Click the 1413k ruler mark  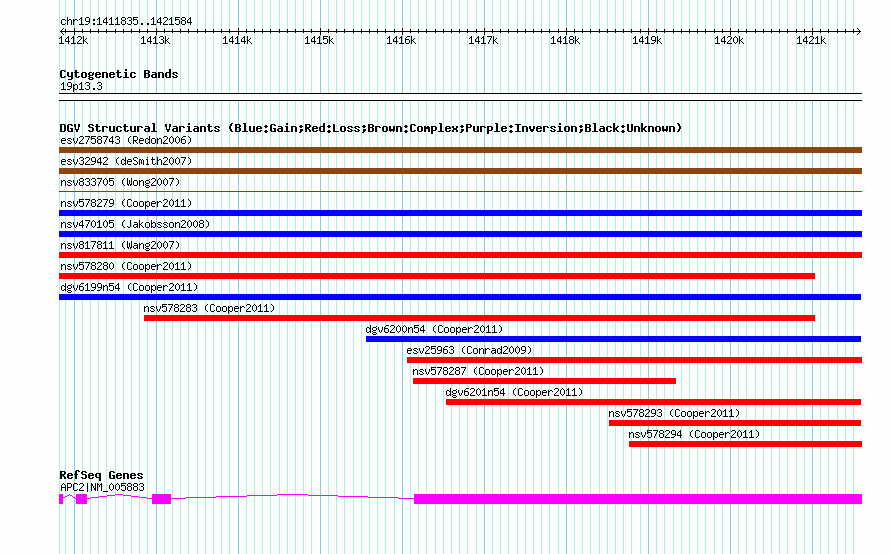(x=155, y=40)
